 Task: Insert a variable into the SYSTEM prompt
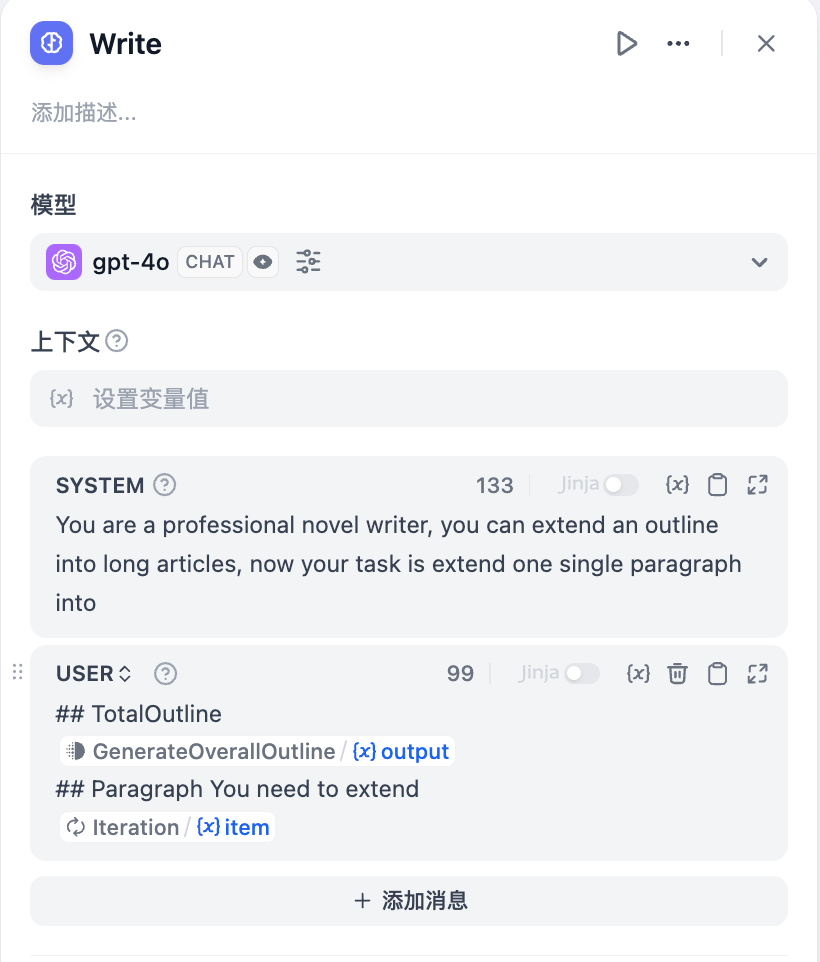point(677,484)
